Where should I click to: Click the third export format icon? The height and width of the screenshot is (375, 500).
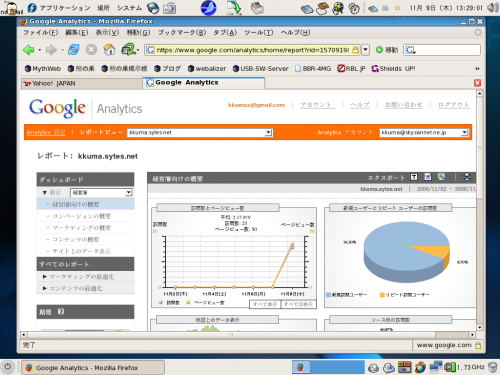441,177
